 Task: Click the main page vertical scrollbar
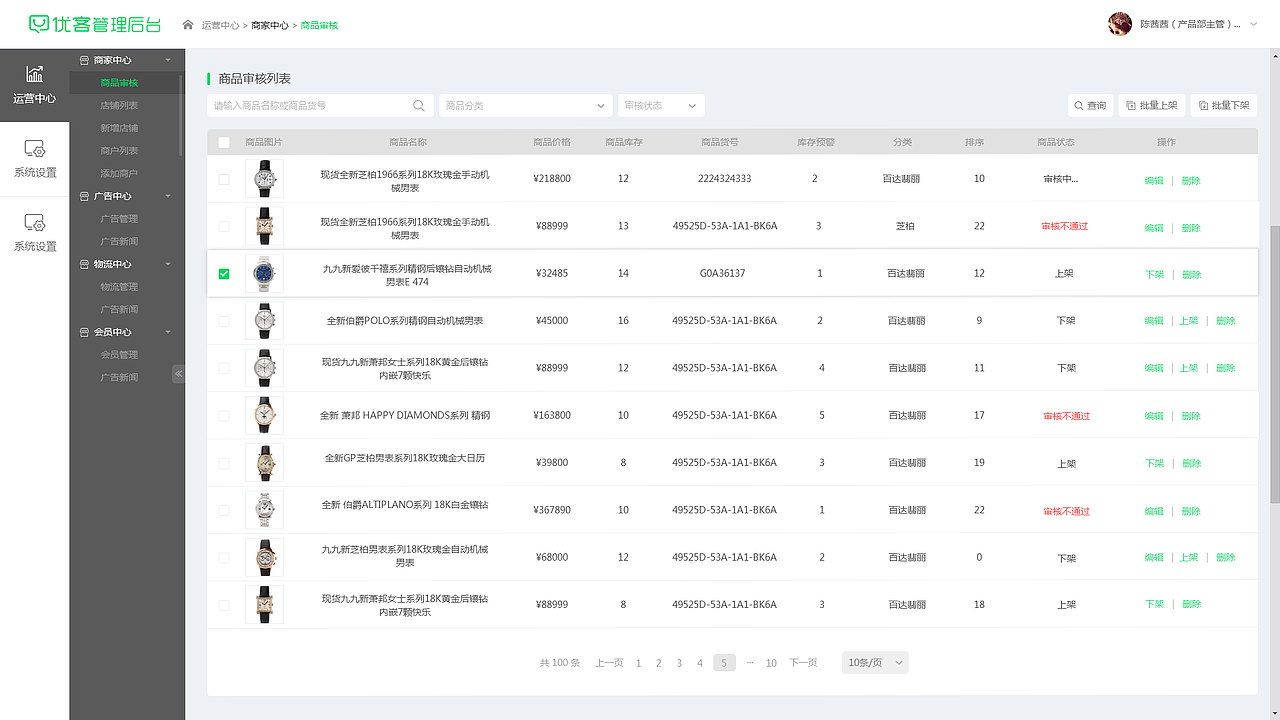pos(1275,365)
